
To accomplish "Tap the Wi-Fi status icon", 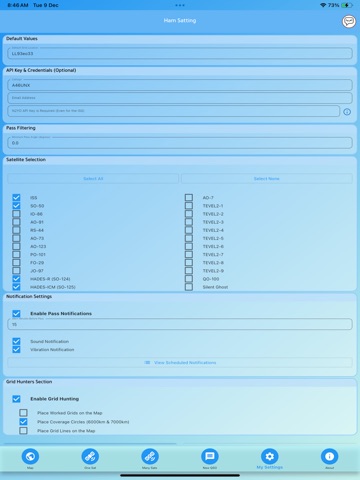I will pyautogui.click(x=323, y=5).
